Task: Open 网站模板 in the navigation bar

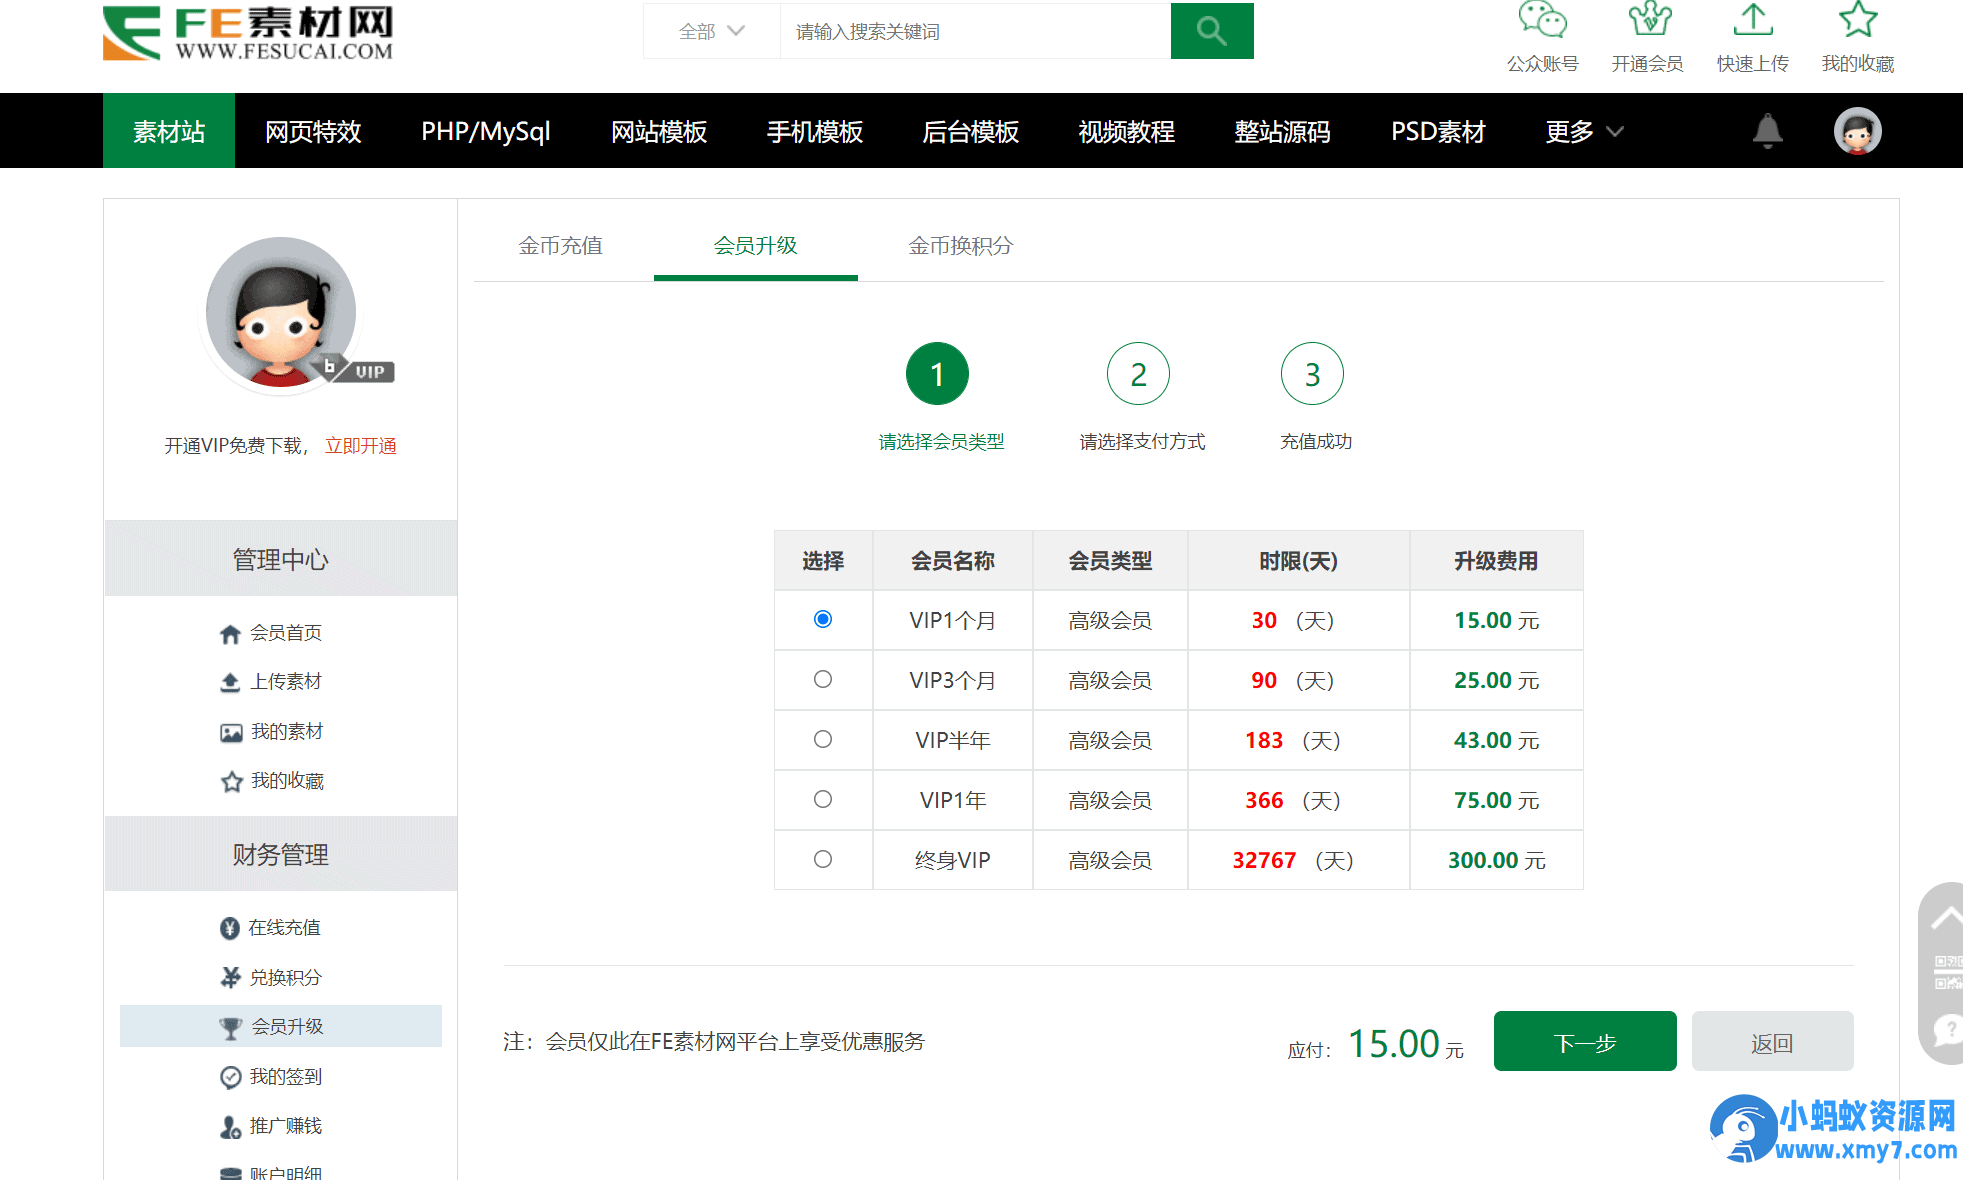Action: tap(659, 131)
